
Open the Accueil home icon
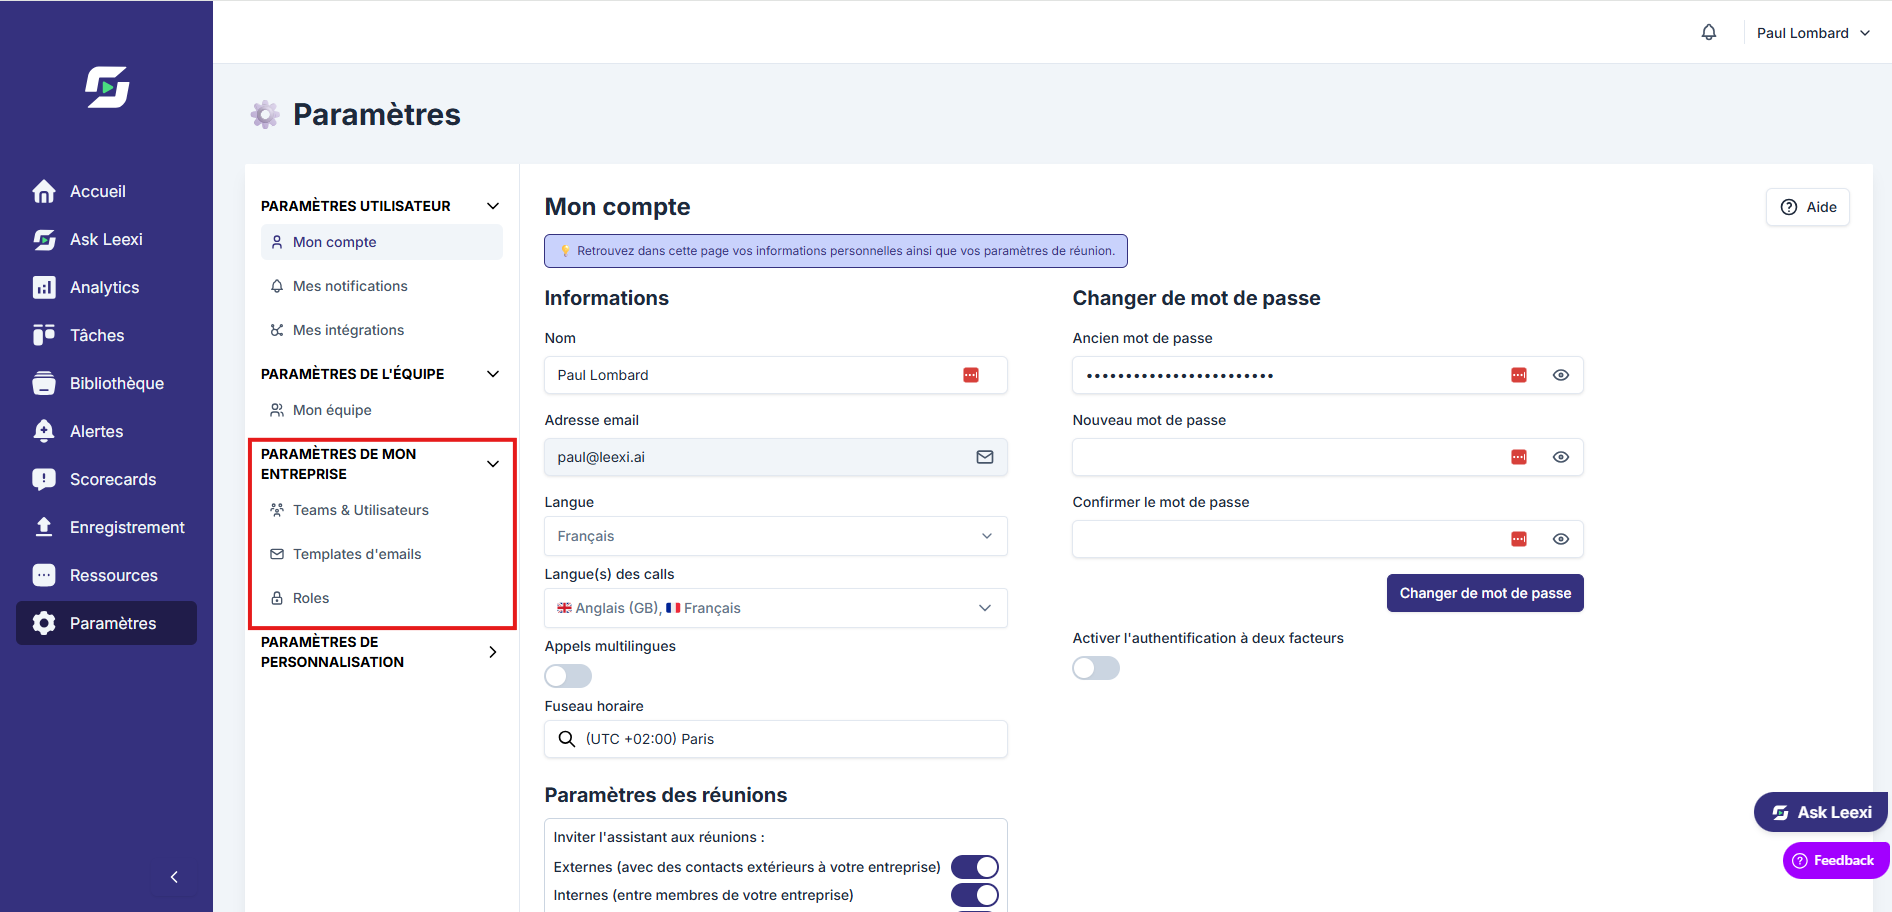(x=44, y=191)
